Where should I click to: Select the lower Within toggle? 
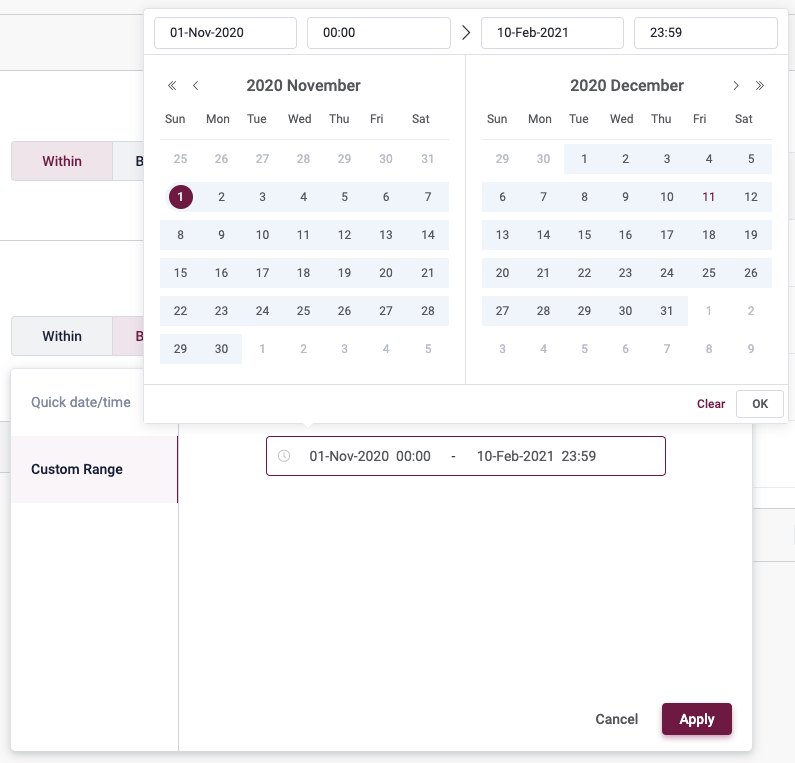tap(62, 336)
